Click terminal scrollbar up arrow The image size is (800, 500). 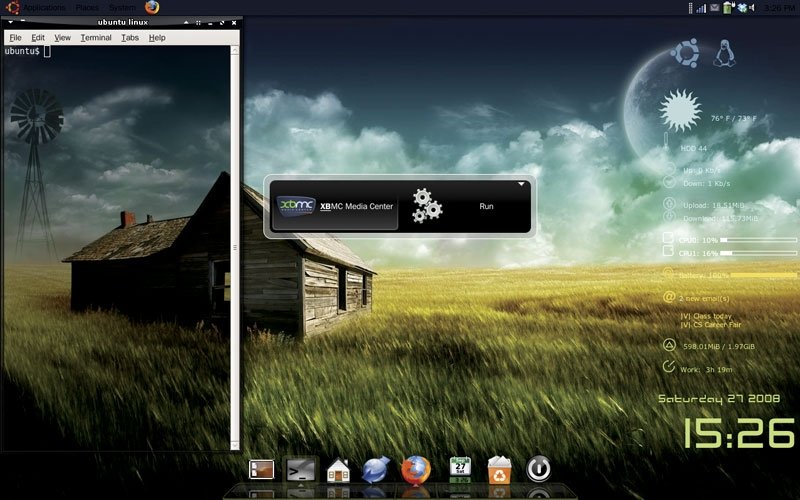(x=235, y=51)
